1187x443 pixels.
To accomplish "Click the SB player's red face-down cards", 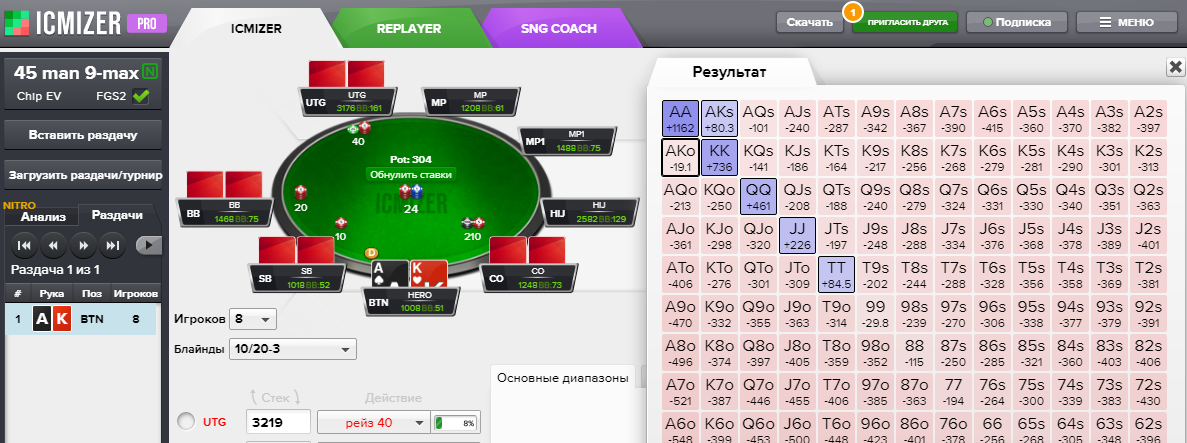I will [x=298, y=250].
